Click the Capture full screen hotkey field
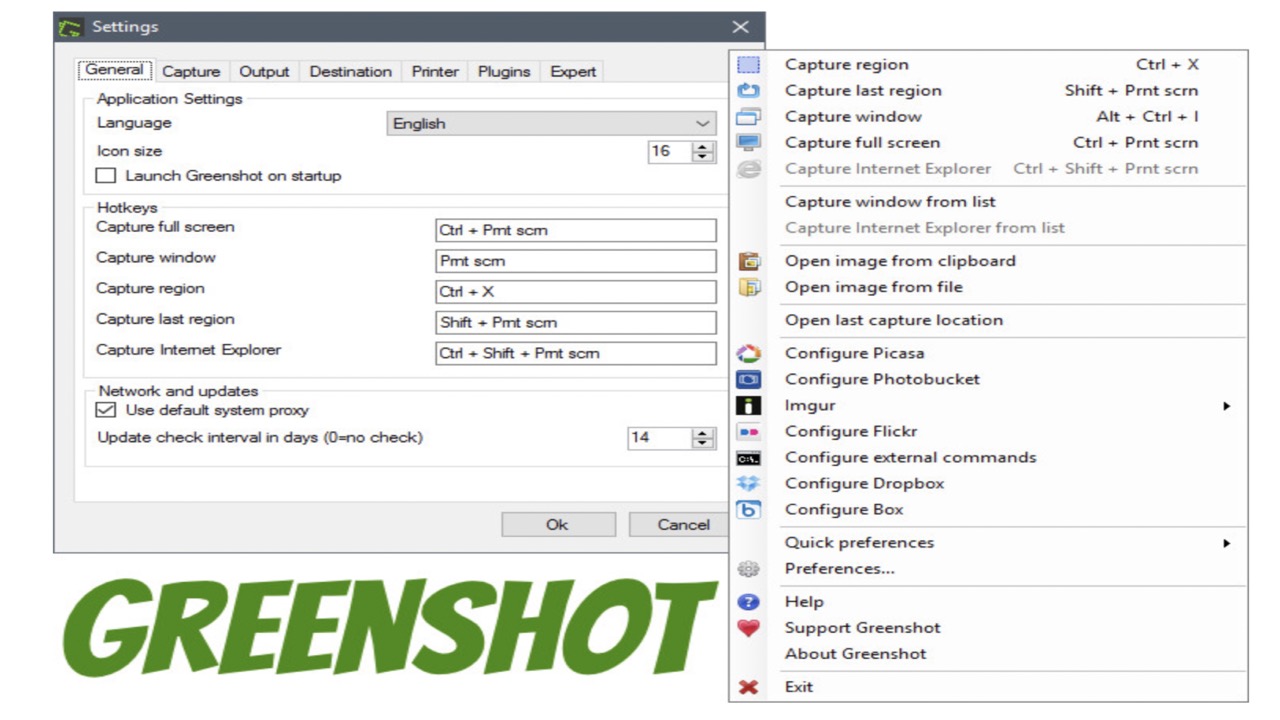This screenshot has width=1280, height=720. click(x=576, y=230)
